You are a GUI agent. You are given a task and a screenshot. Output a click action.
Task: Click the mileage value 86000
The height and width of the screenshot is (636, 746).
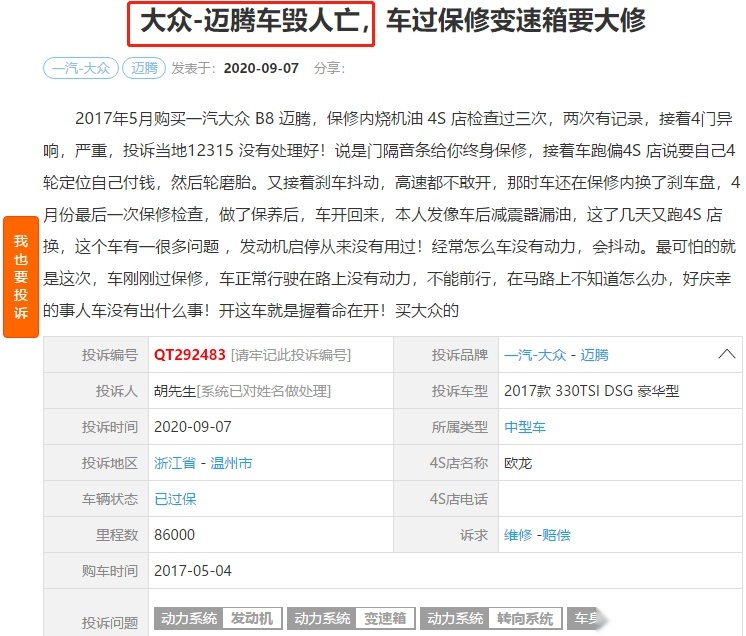click(x=174, y=535)
